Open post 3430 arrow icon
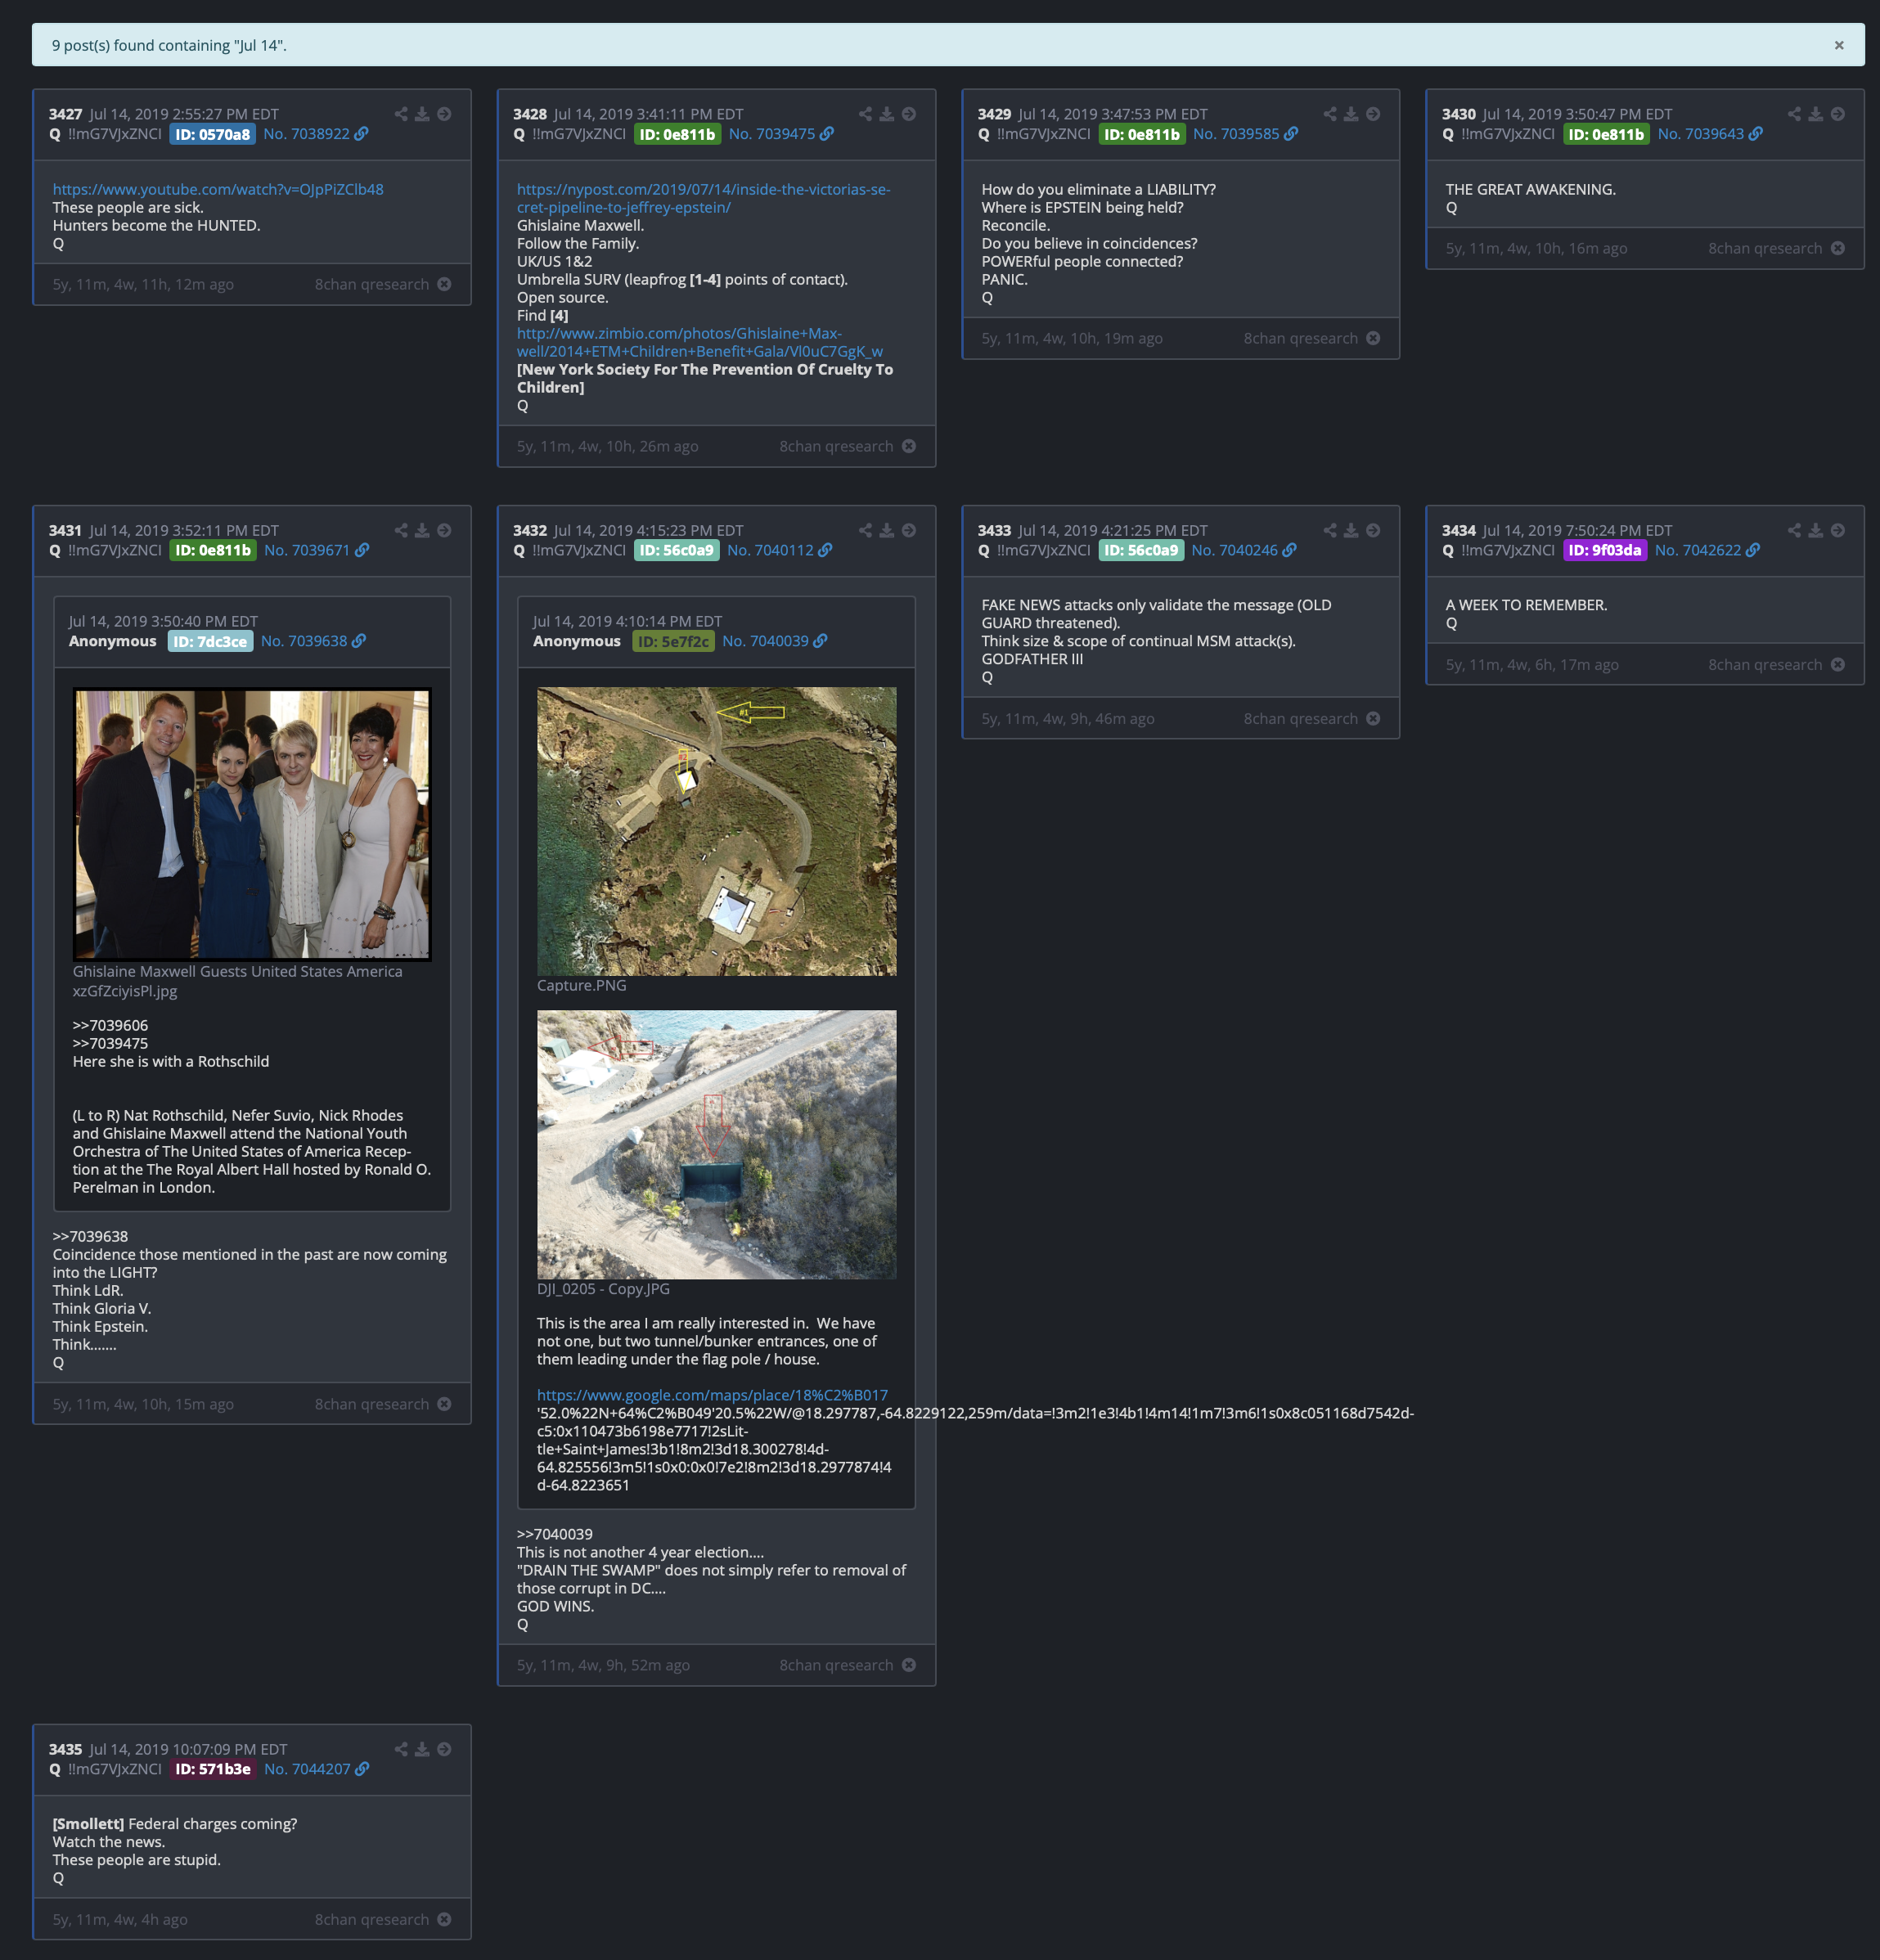This screenshot has height=1960, width=1880. click(x=1837, y=114)
